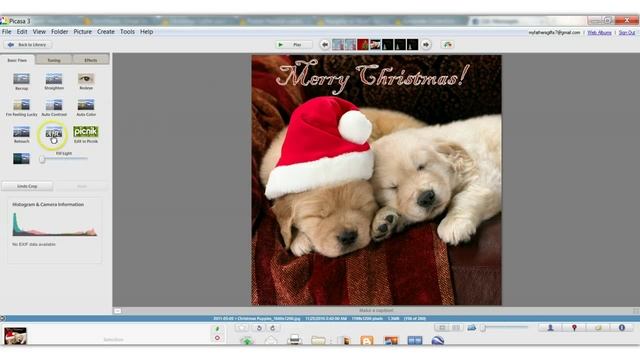Apply Auto Contrast to the photo
The image size is (640, 360).
click(x=54, y=108)
